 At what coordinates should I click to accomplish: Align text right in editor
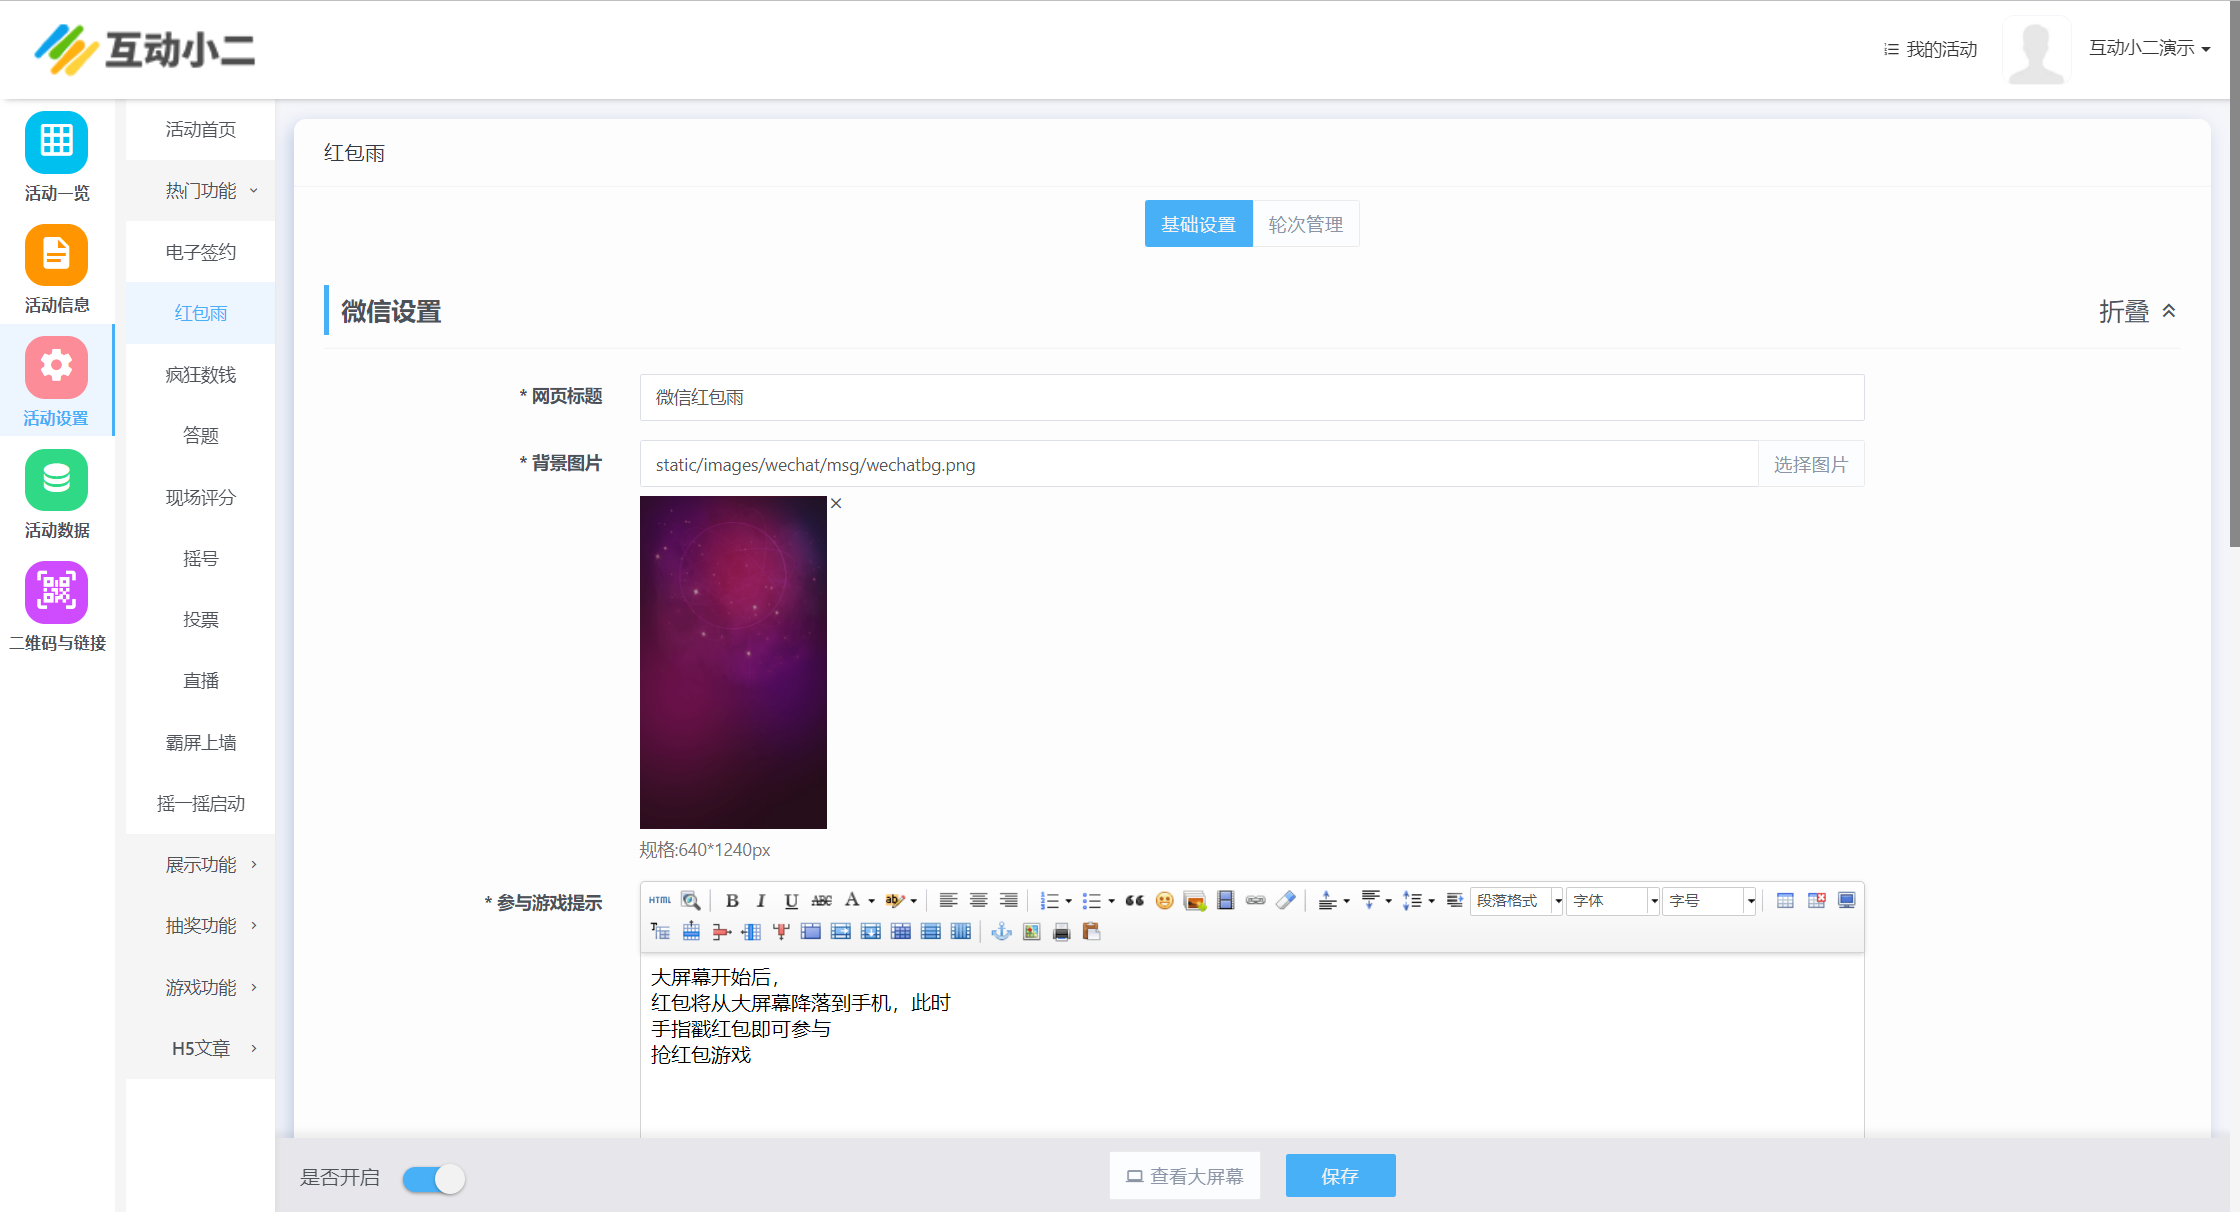pos(1008,900)
